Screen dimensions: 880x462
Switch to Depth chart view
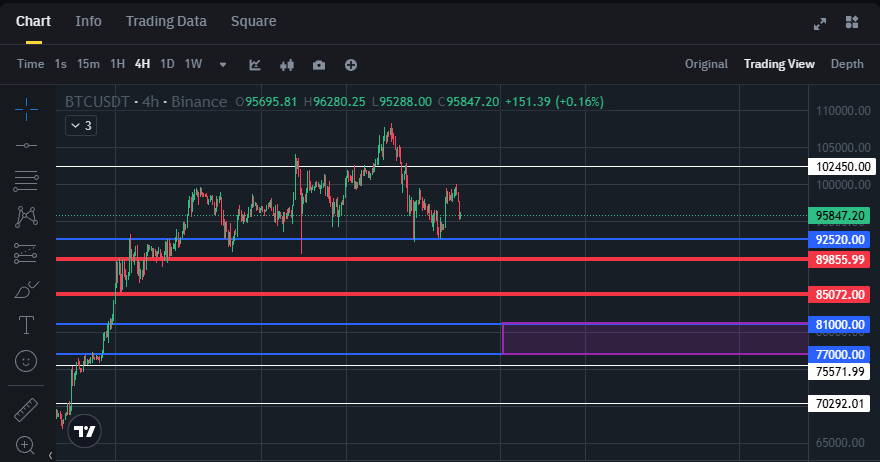pos(847,64)
